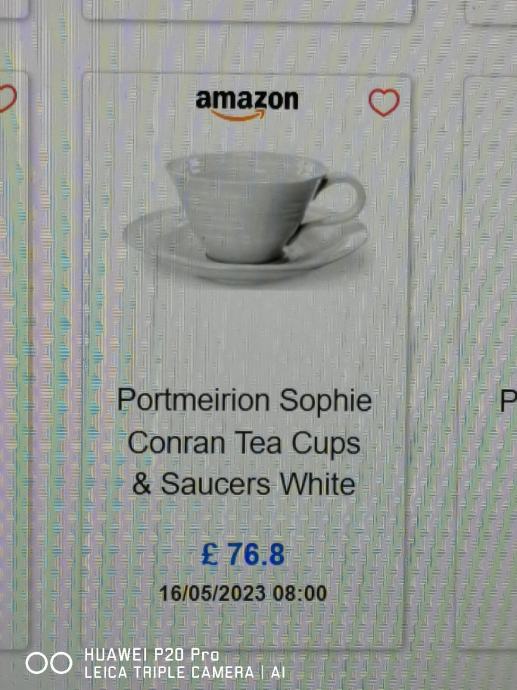The image size is (517, 690).
Task: Click the Conran Tea Cups text line
Action: [244, 443]
